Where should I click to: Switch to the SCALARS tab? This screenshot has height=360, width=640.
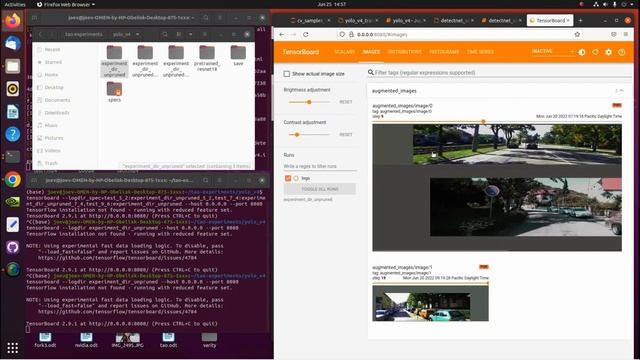tap(344, 52)
